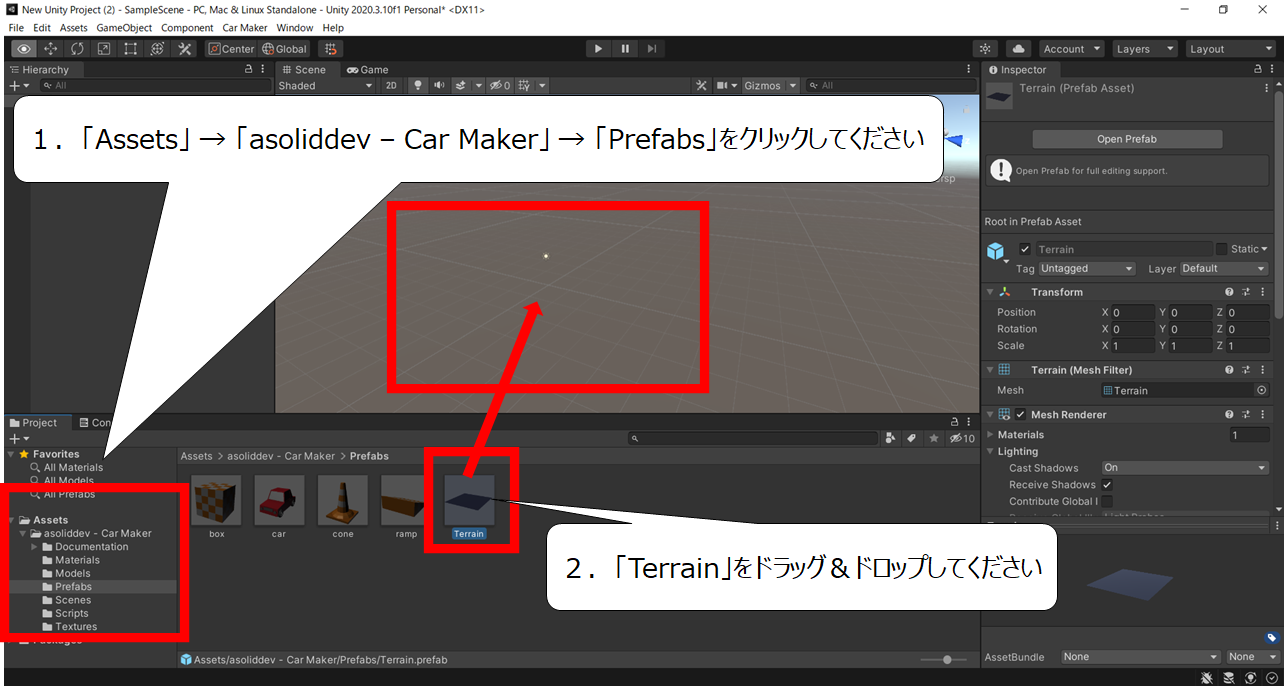This screenshot has width=1284, height=686.
Task: Open the Cast Shadows dropdown
Action: 1185,468
